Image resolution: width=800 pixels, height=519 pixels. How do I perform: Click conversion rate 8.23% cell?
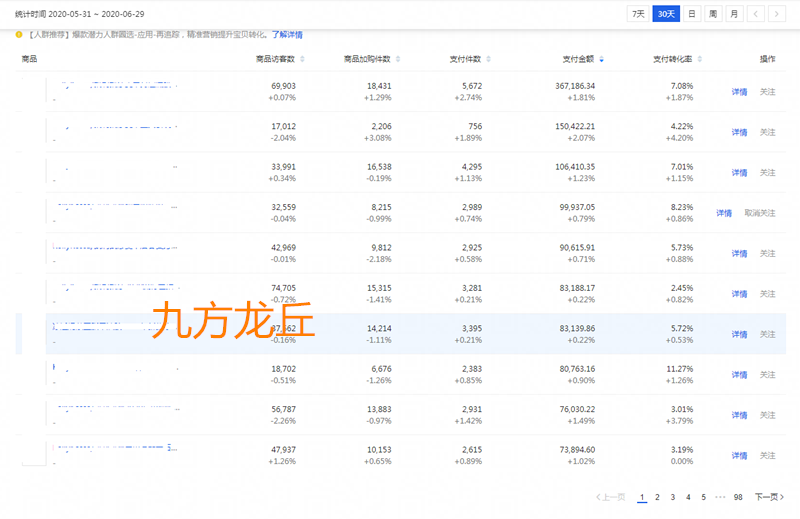click(682, 207)
